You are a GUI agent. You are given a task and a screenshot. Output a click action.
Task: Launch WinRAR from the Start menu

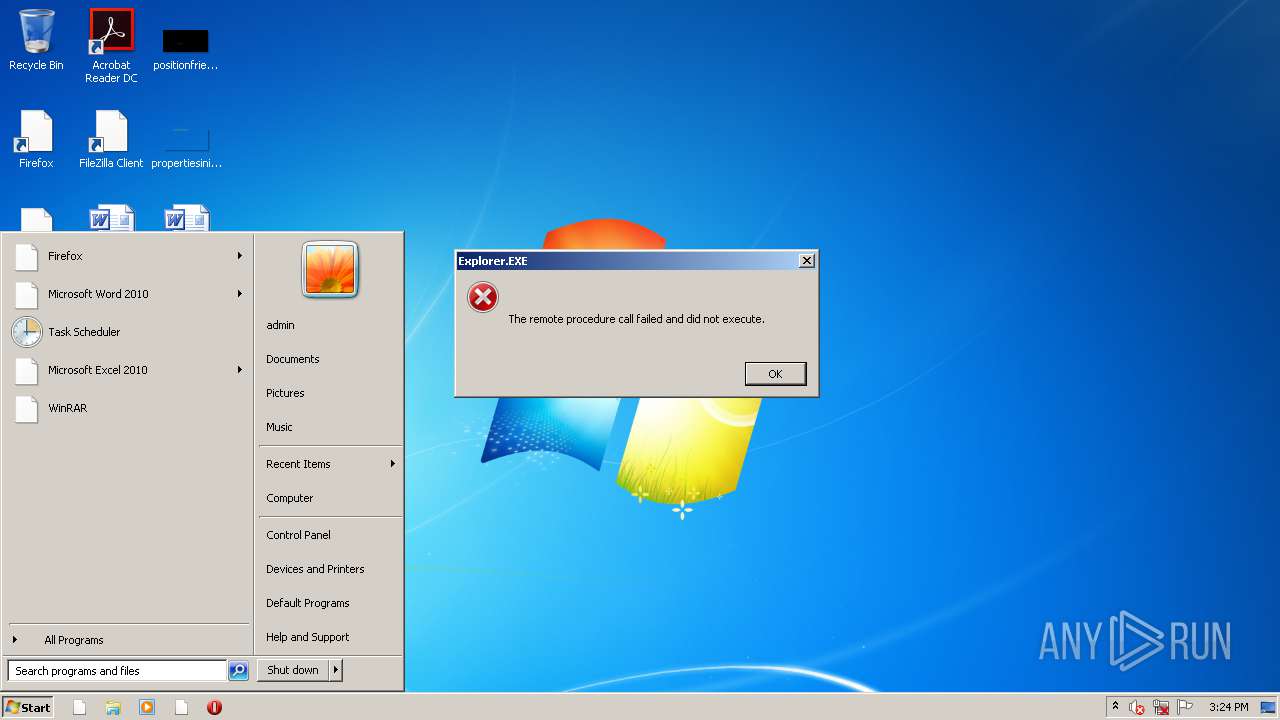tap(128, 408)
